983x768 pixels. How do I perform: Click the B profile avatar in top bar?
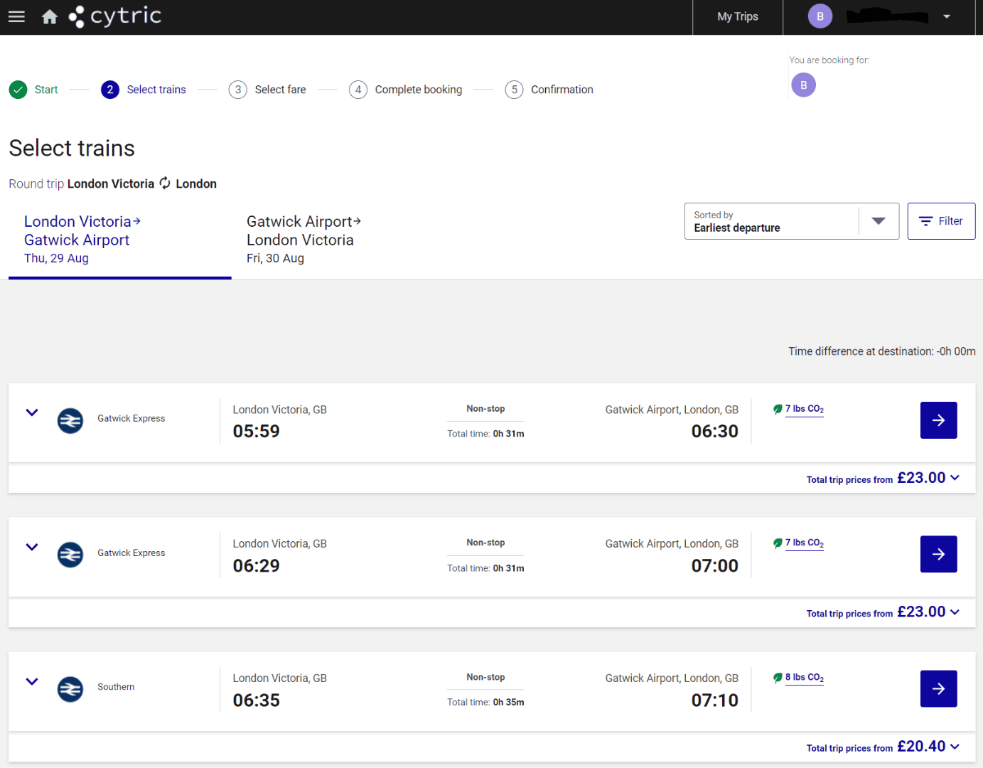point(820,16)
